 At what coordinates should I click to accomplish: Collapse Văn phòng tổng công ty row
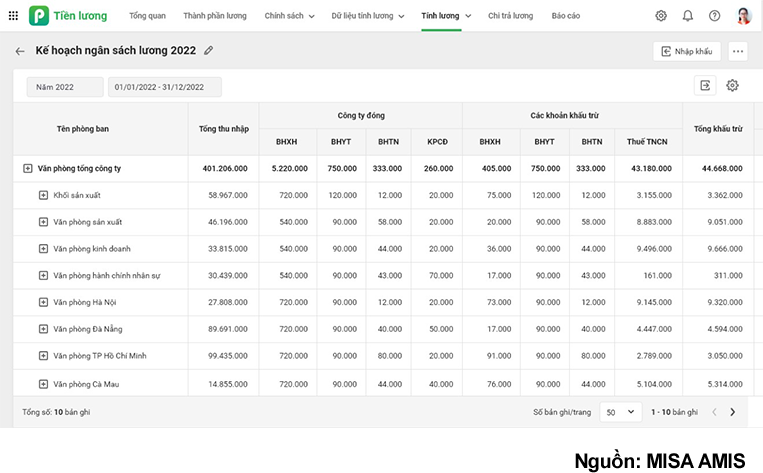tap(28, 168)
